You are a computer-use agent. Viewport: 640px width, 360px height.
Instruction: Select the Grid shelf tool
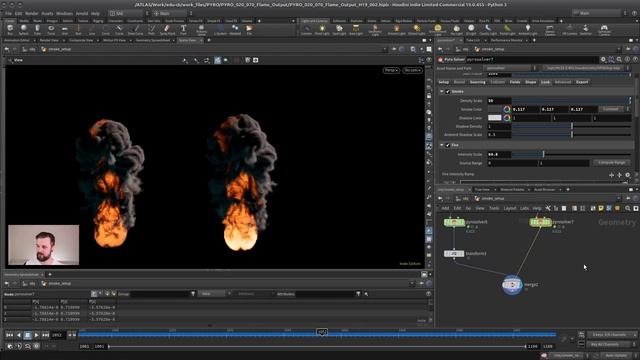[x=64, y=29]
